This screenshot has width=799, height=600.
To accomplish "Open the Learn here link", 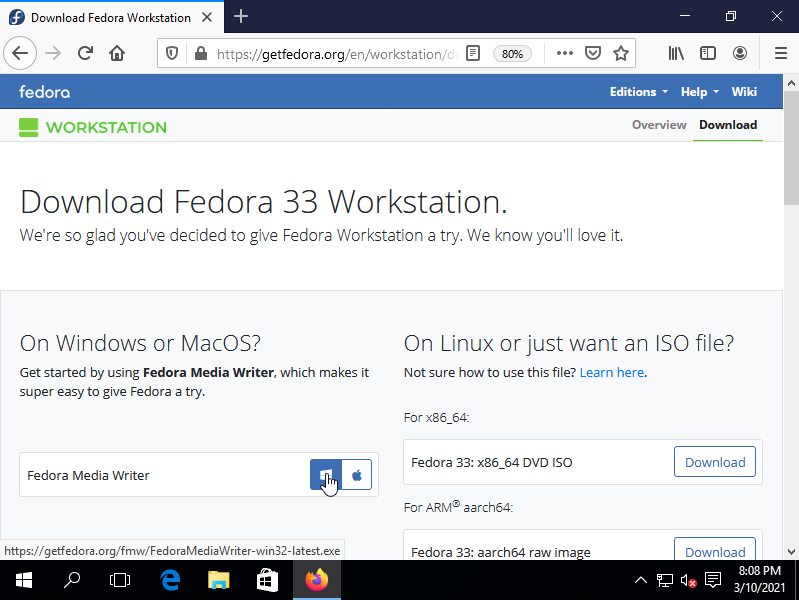I will [x=611, y=373].
